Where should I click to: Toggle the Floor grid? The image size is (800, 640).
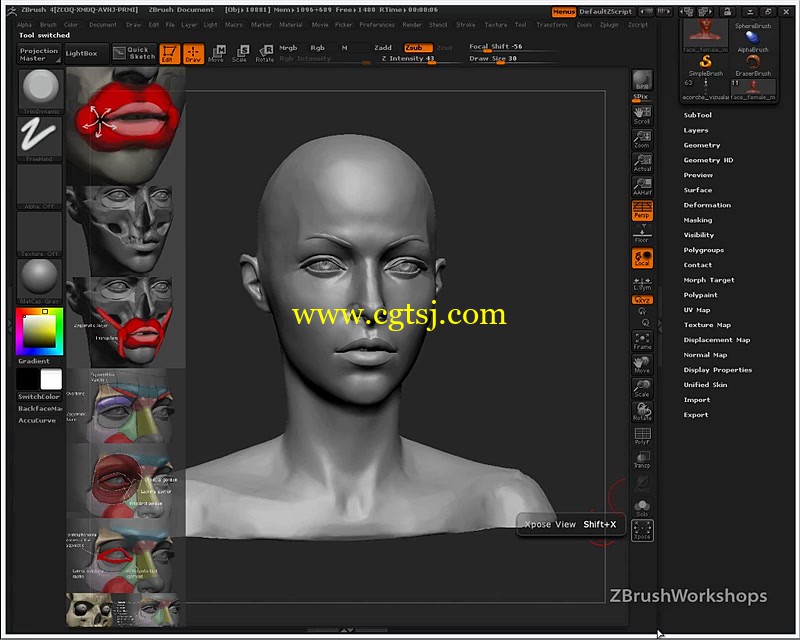pyautogui.click(x=642, y=234)
